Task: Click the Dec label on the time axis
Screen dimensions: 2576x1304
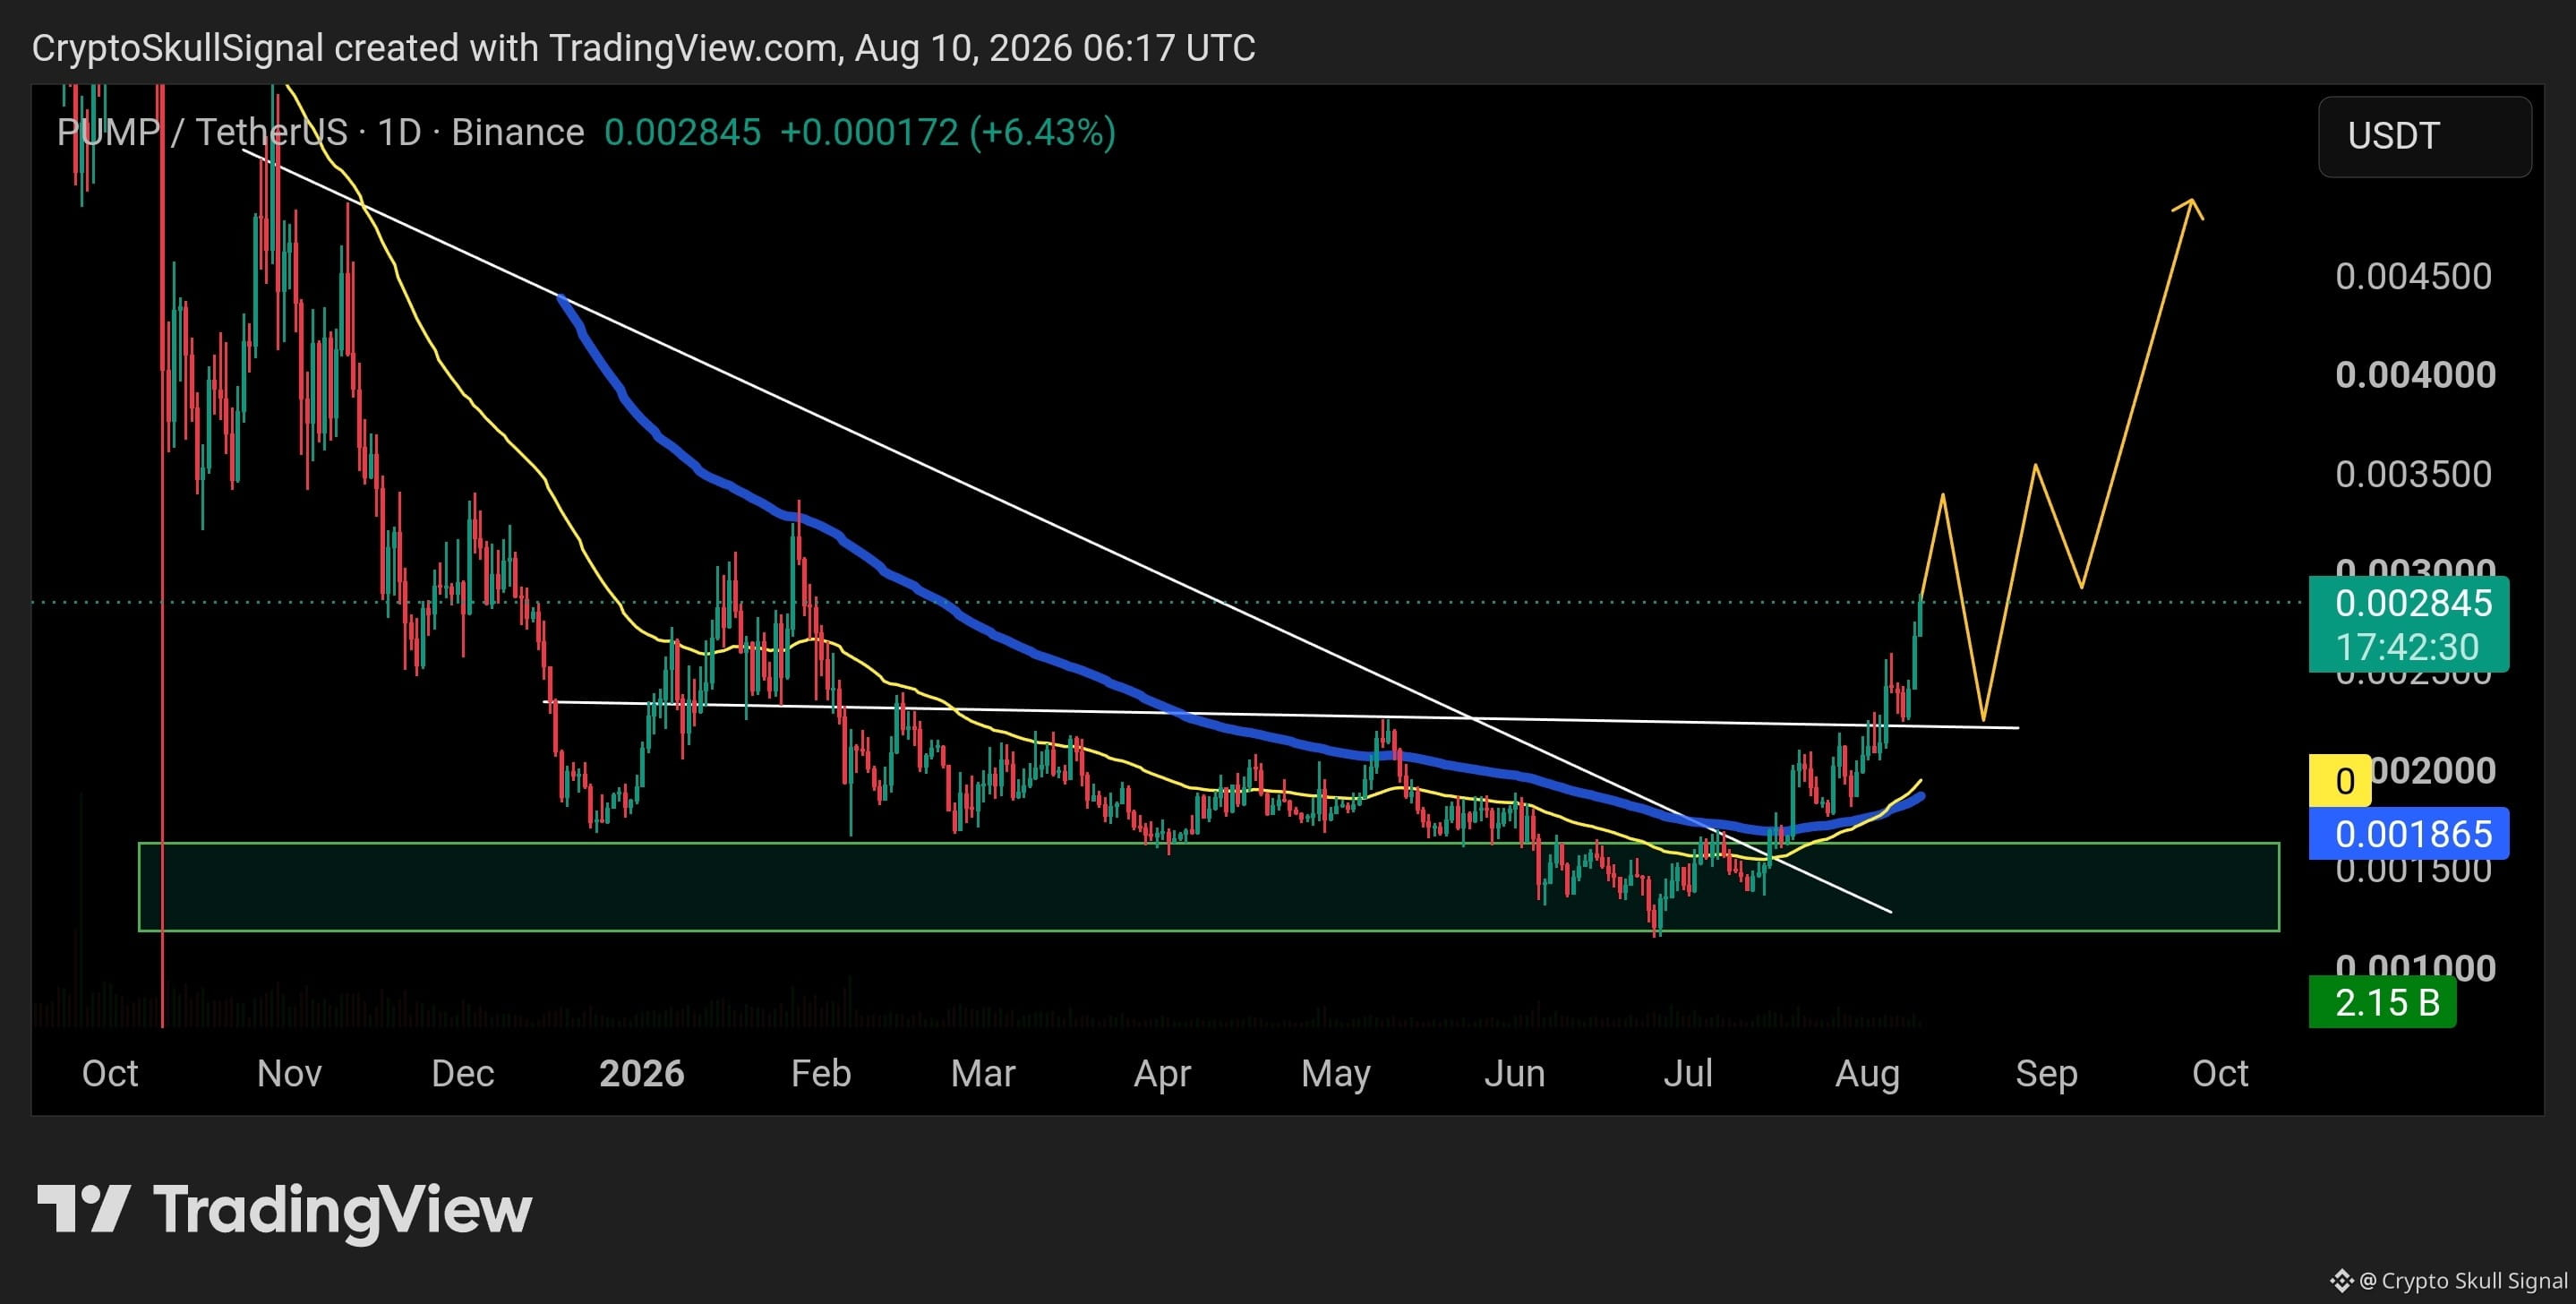Action: point(463,1073)
